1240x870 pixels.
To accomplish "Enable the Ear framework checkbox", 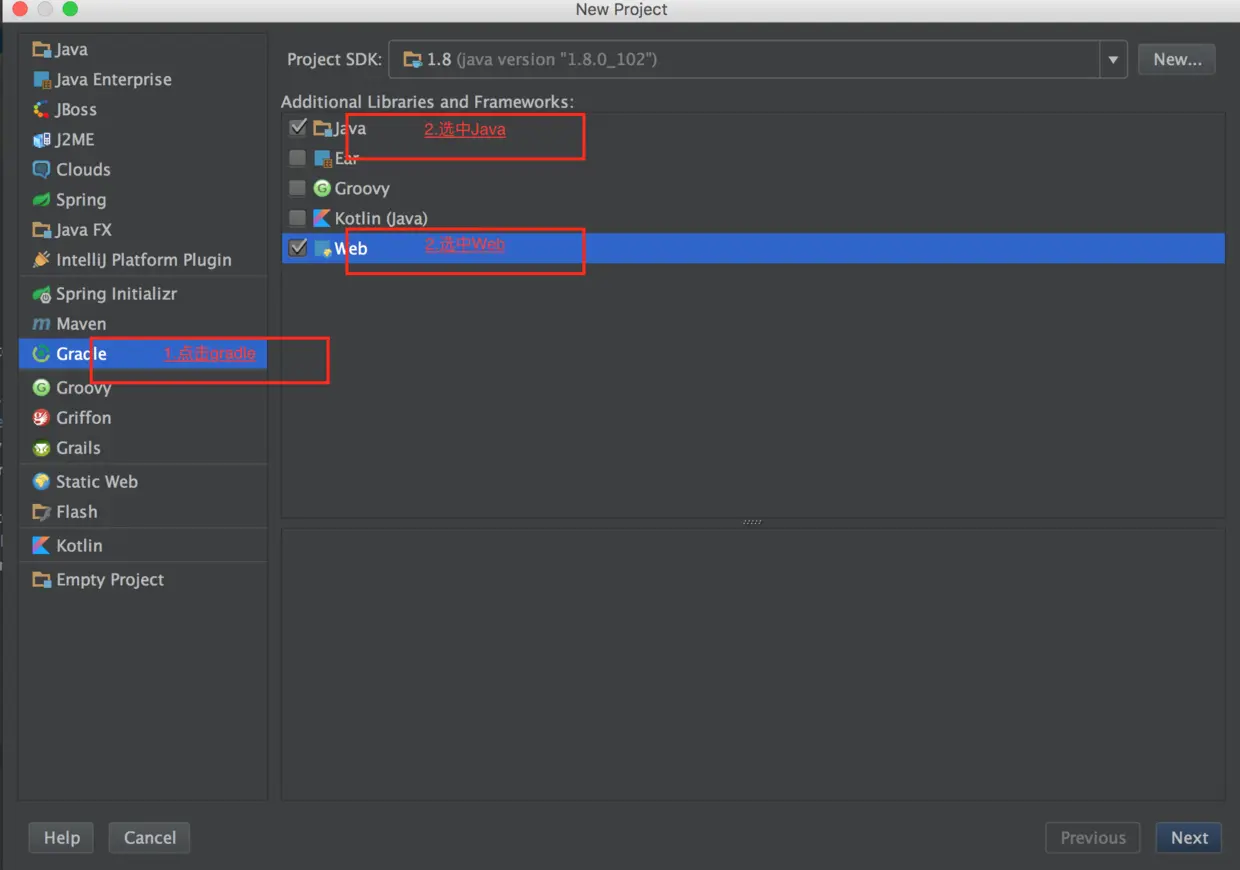I will (298, 158).
